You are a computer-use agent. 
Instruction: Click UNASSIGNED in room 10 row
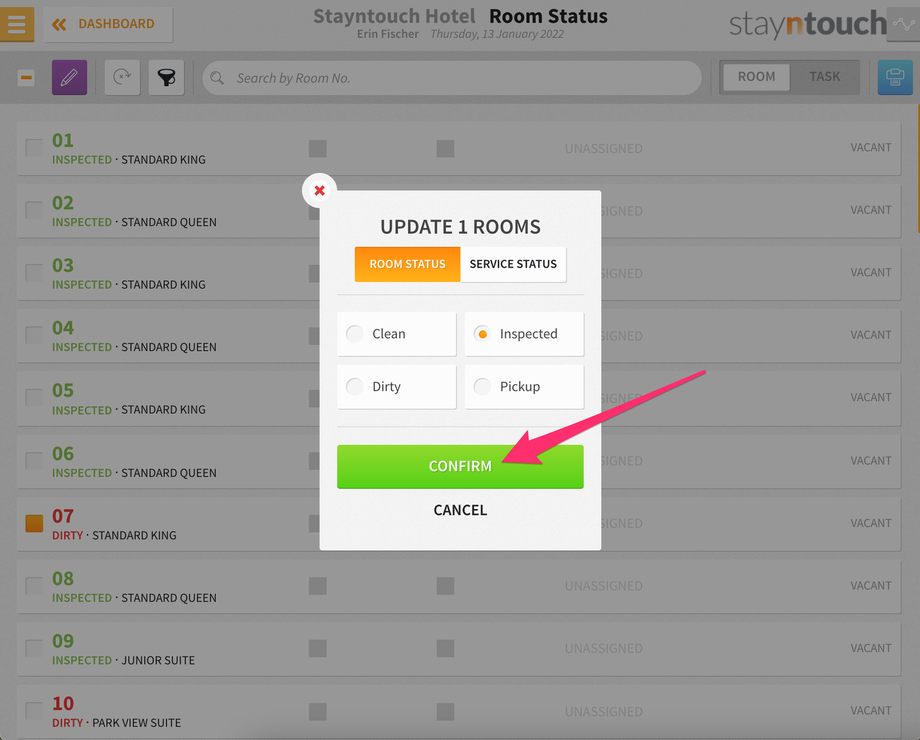coord(603,711)
